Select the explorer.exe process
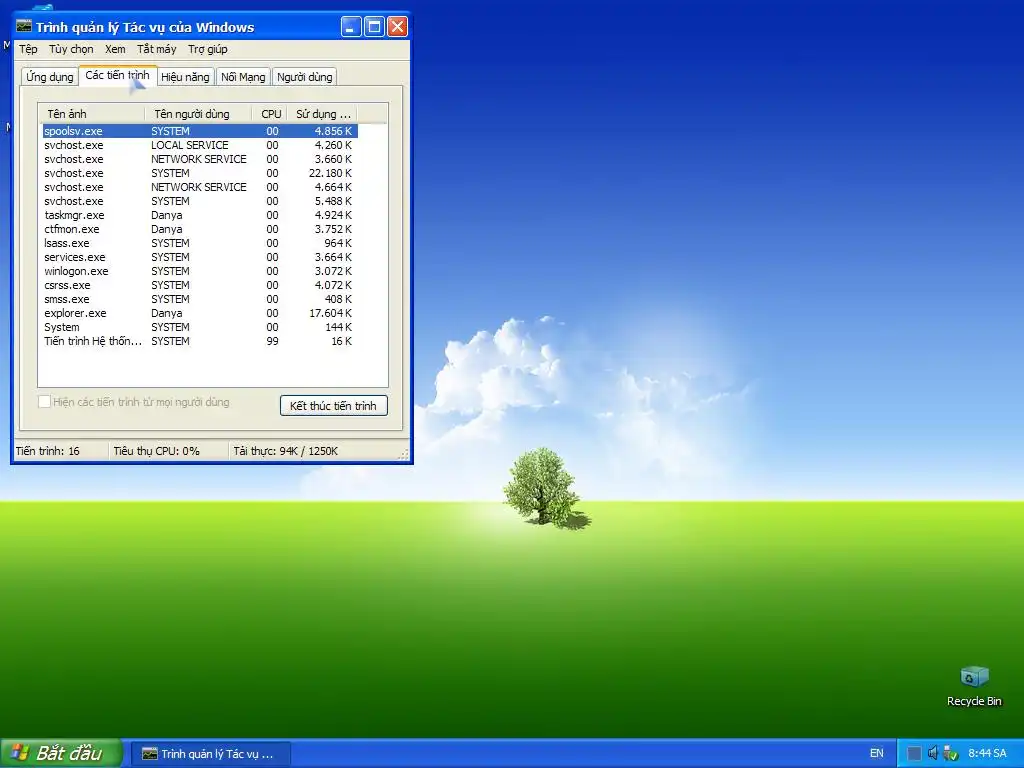 click(x=199, y=313)
